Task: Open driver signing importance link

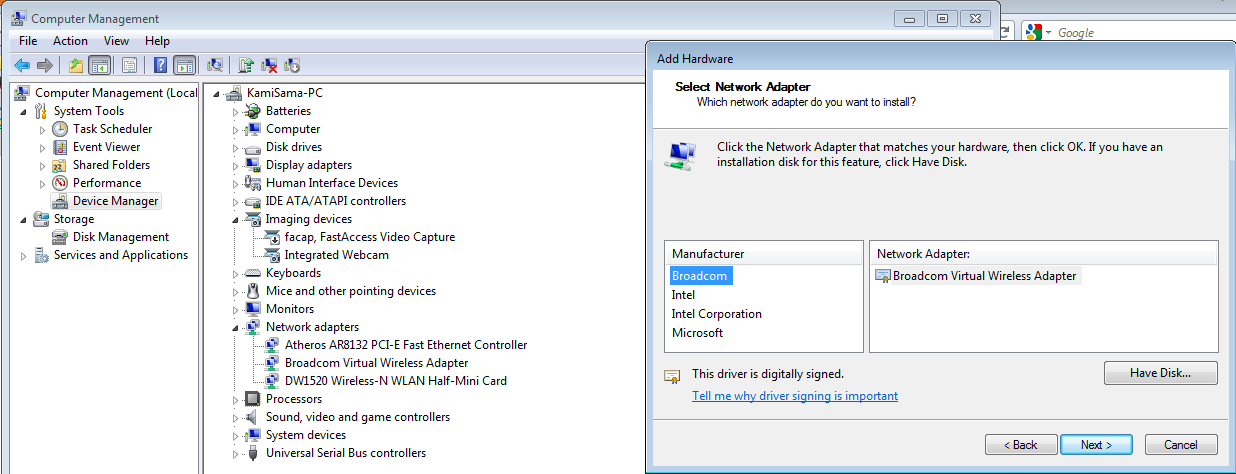Action: click(x=795, y=396)
